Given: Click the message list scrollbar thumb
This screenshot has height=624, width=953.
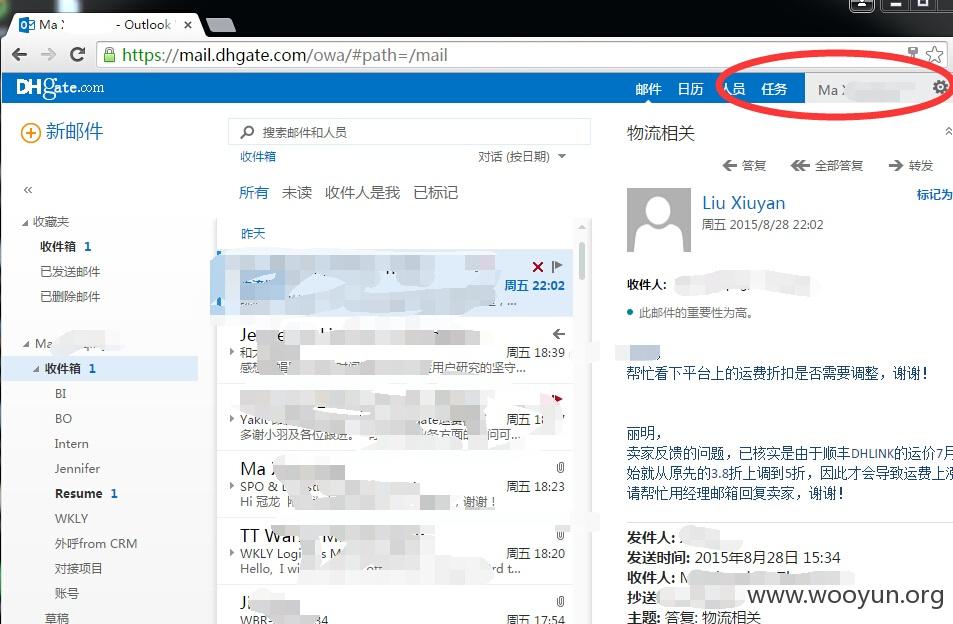Looking at the screenshot, I should tap(582, 261).
